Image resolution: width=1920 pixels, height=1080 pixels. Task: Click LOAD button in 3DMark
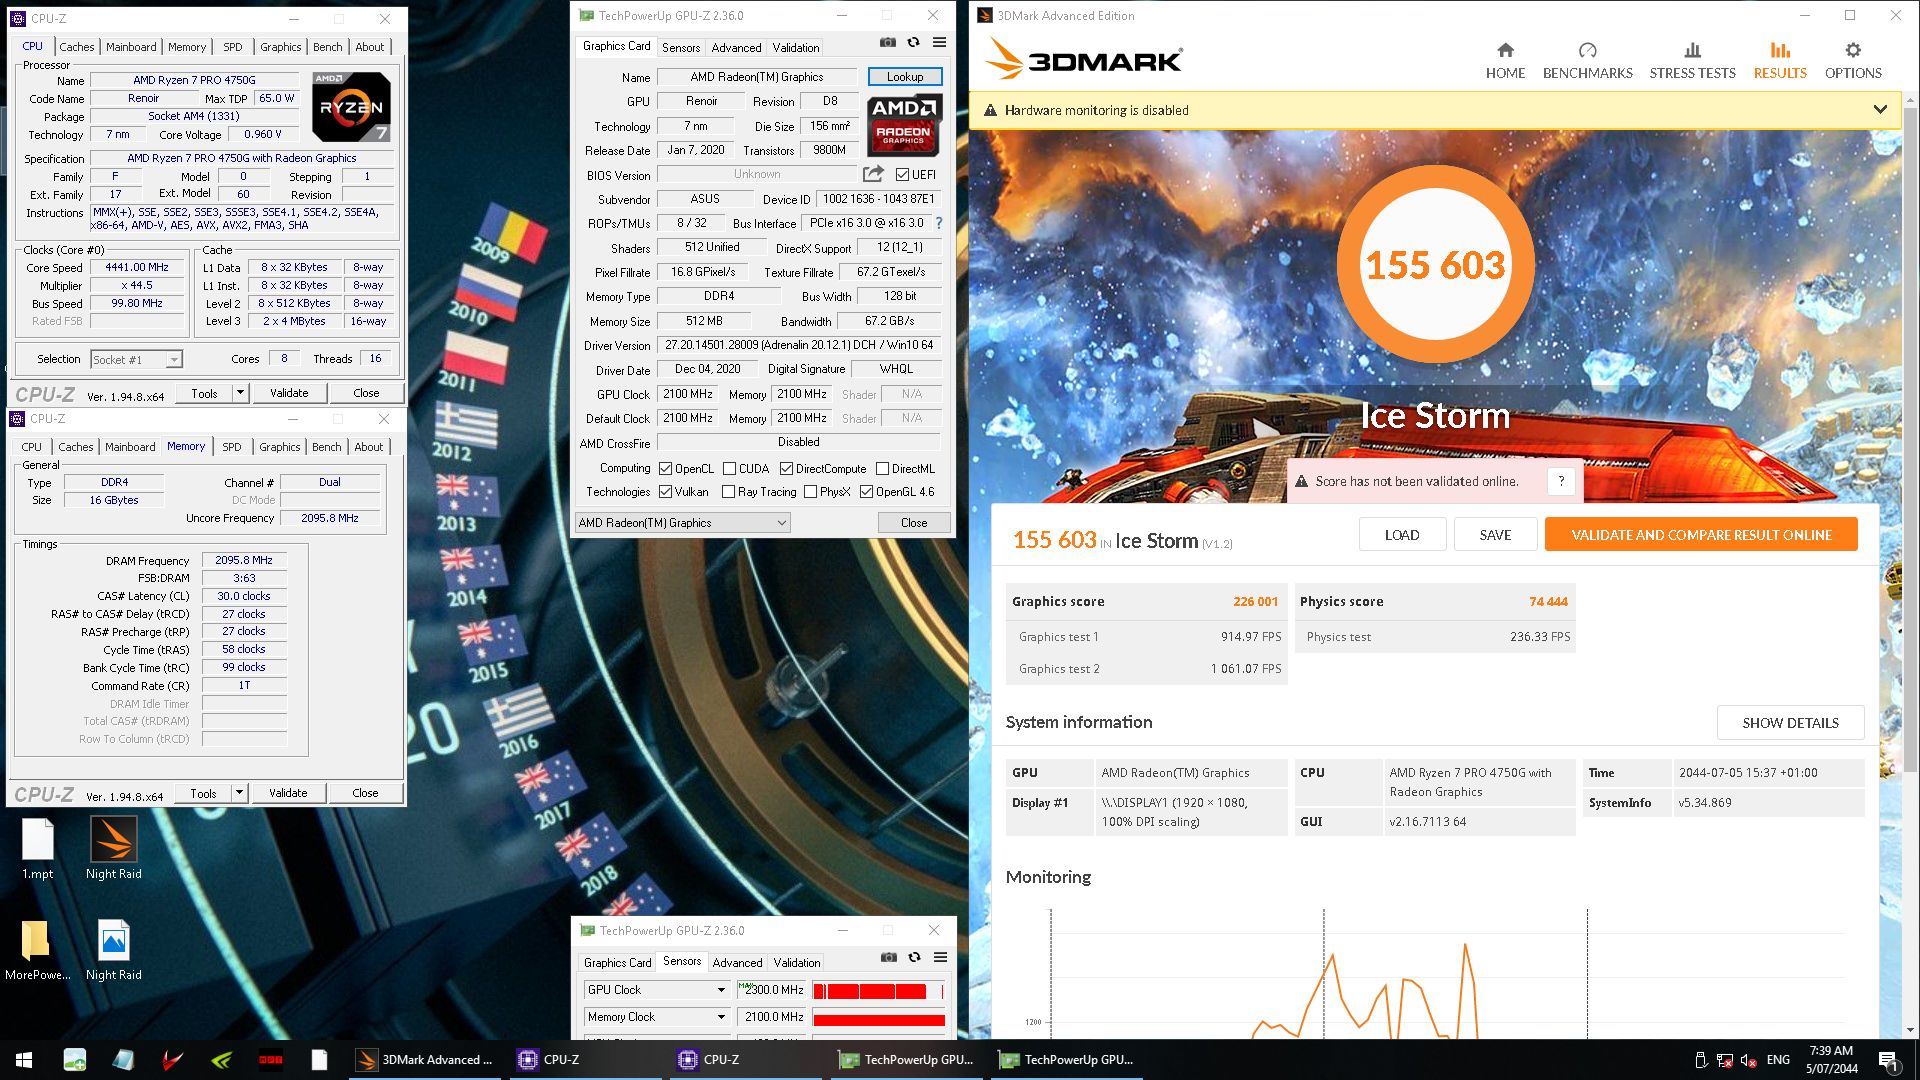coord(1402,535)
